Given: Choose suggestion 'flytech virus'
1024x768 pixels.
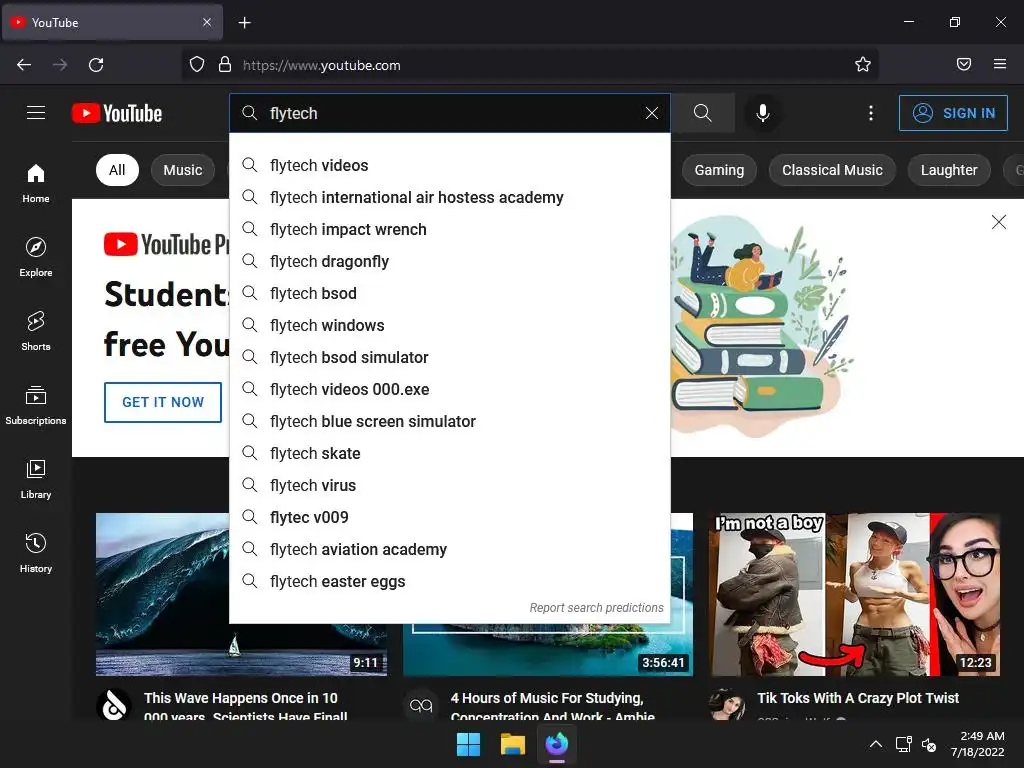Looking at the screenshot, I should [x=450, y=485].
